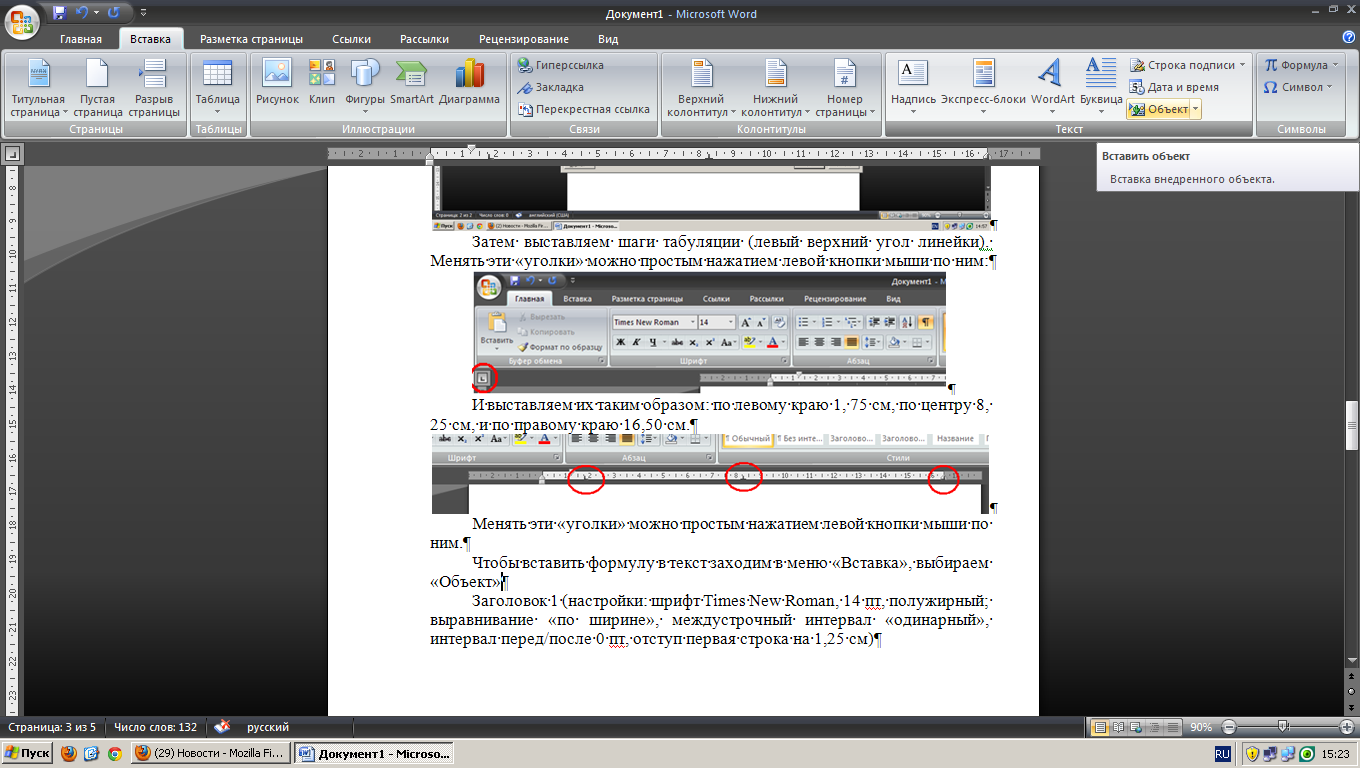Screen dimensions: 1360x768
Task: Click Дата и время to insert date
Action: (x=1174, y=87)
